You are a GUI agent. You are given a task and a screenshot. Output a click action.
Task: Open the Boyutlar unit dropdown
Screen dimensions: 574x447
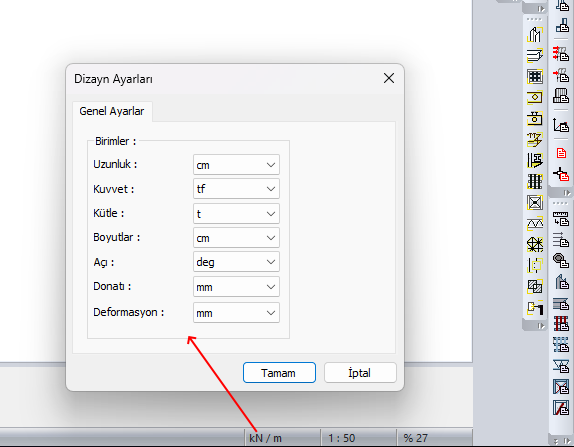click(x=236, y=238)
